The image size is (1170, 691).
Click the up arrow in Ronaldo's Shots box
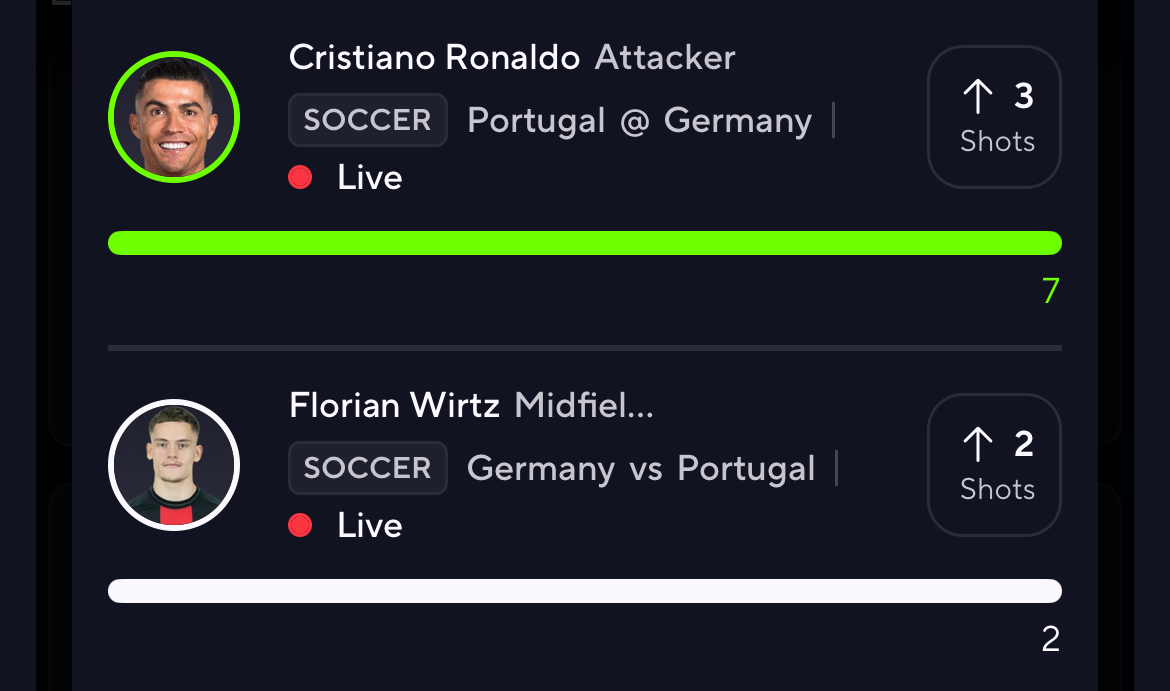click(977, 97)
